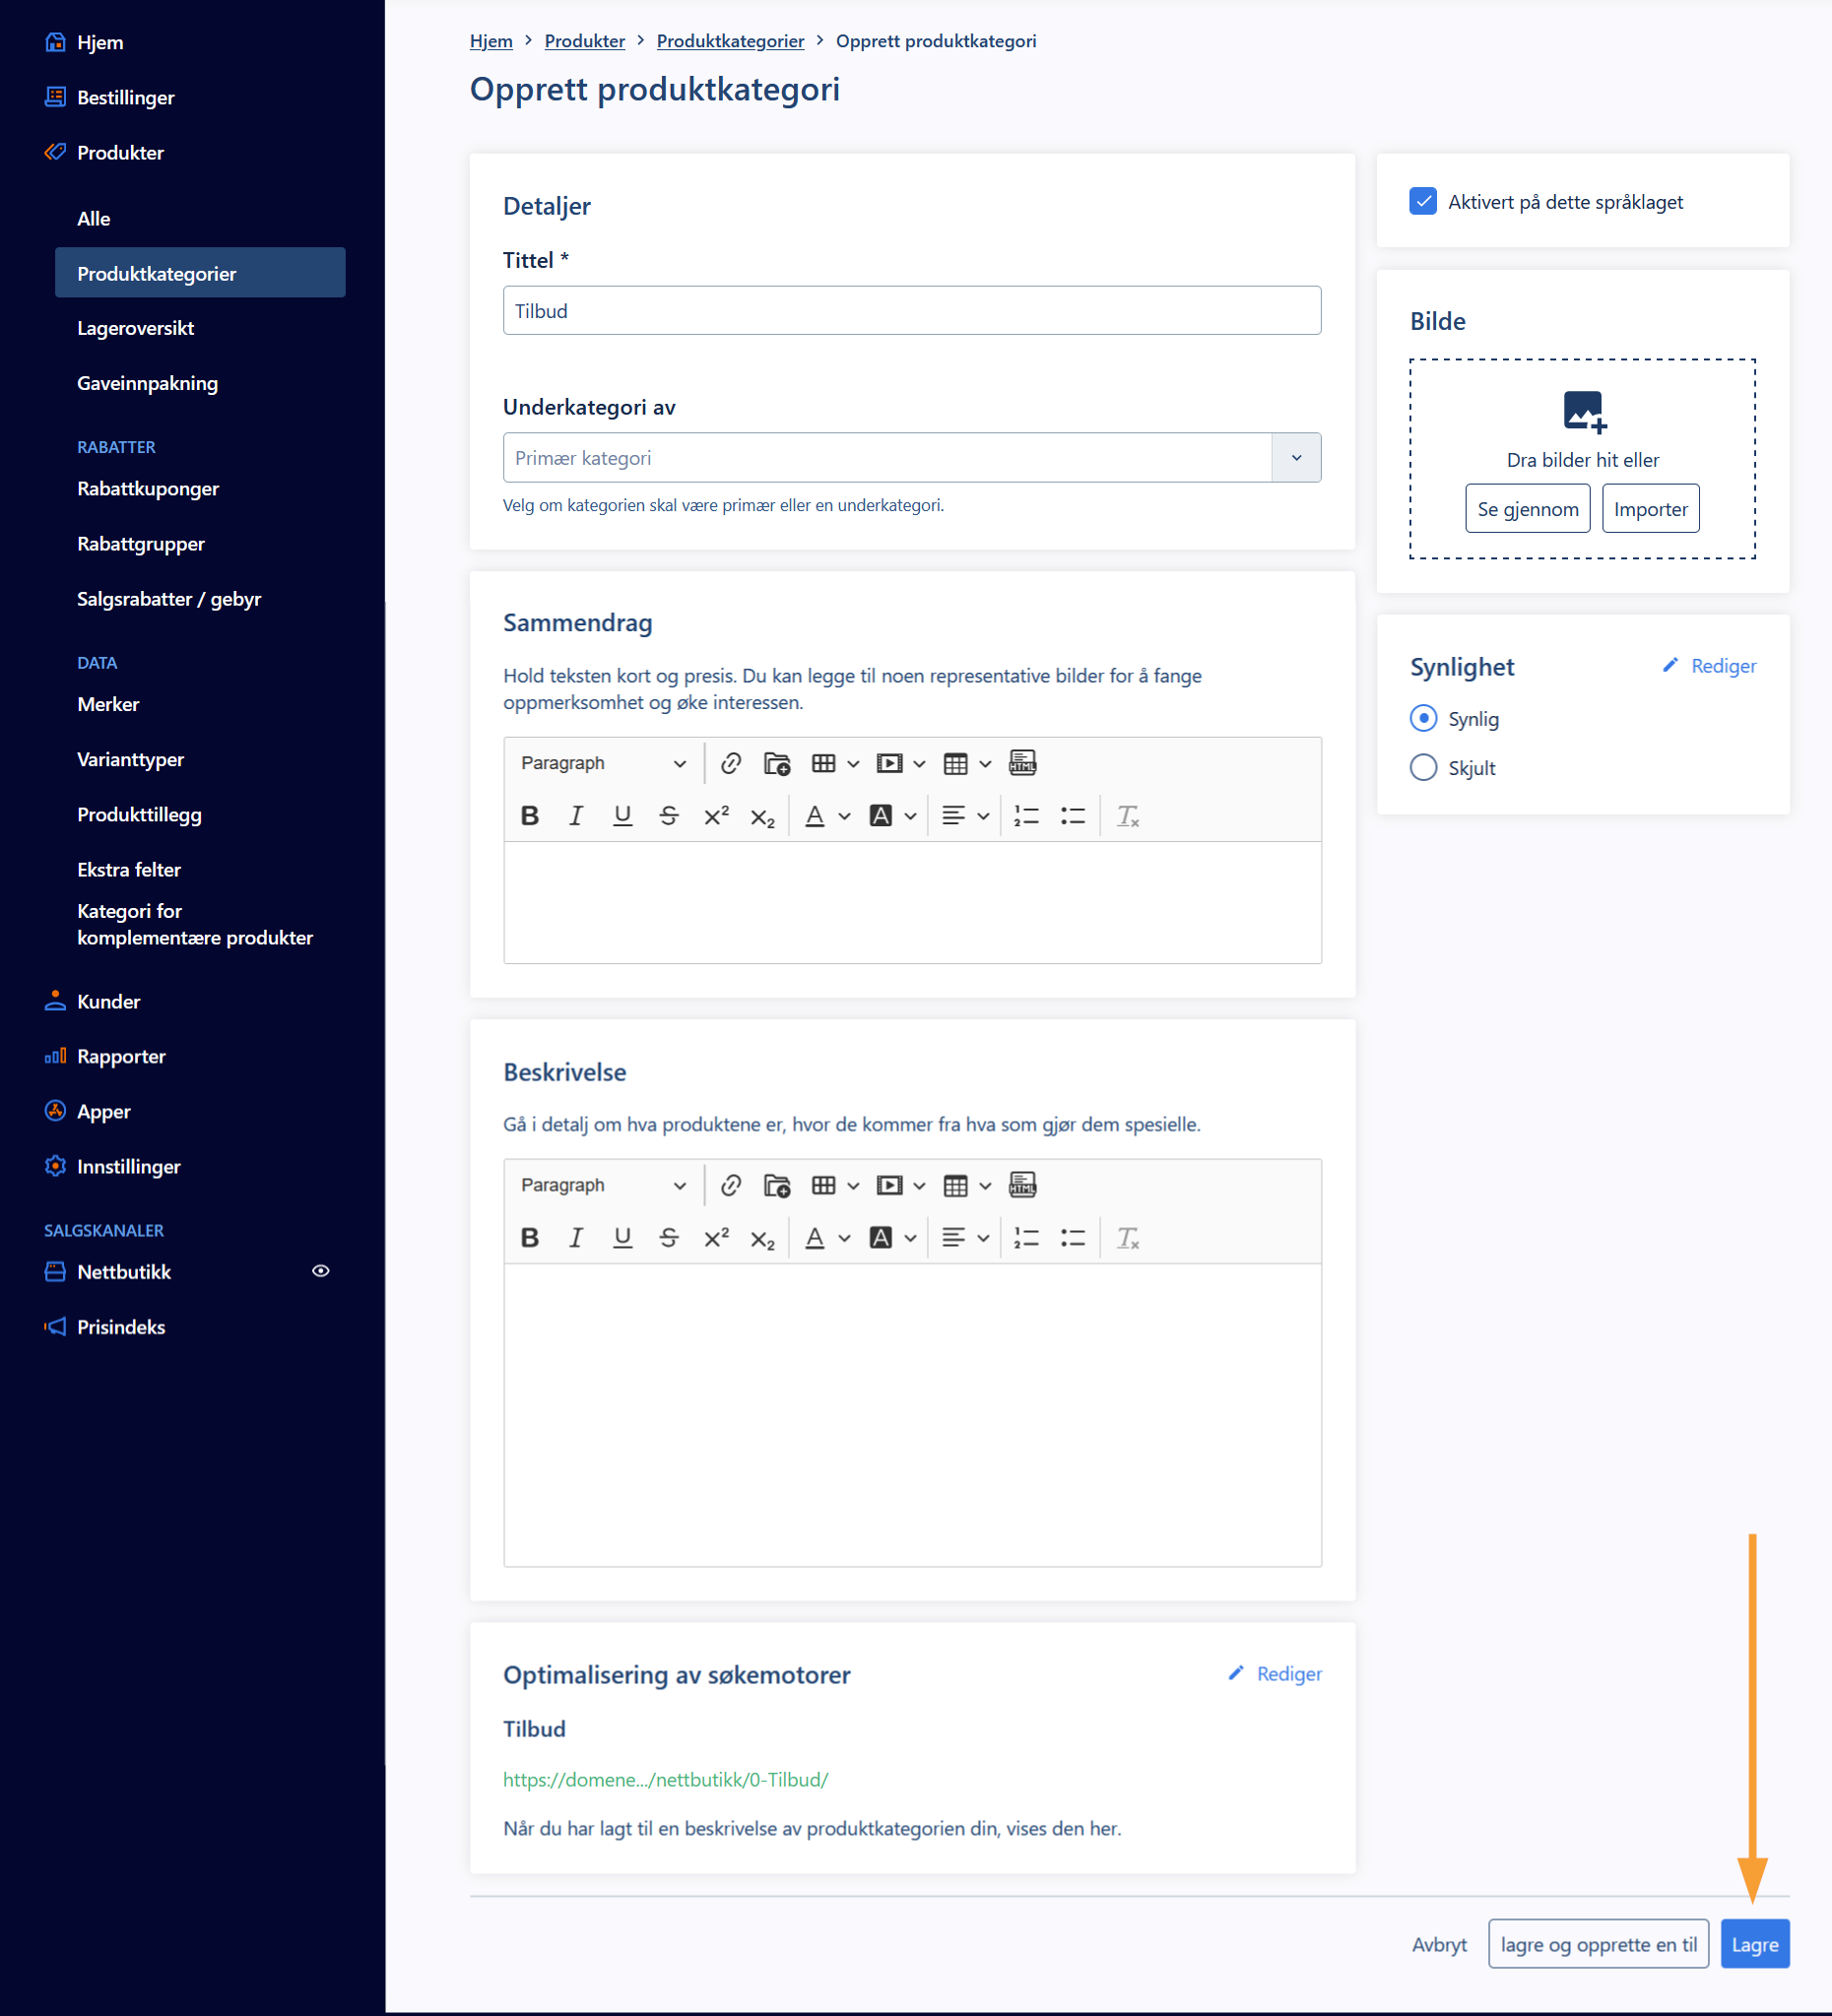Click lagre og opprette en til button
The width and height of the screenshot is (1832, 2016).
pos(1598,1944)
